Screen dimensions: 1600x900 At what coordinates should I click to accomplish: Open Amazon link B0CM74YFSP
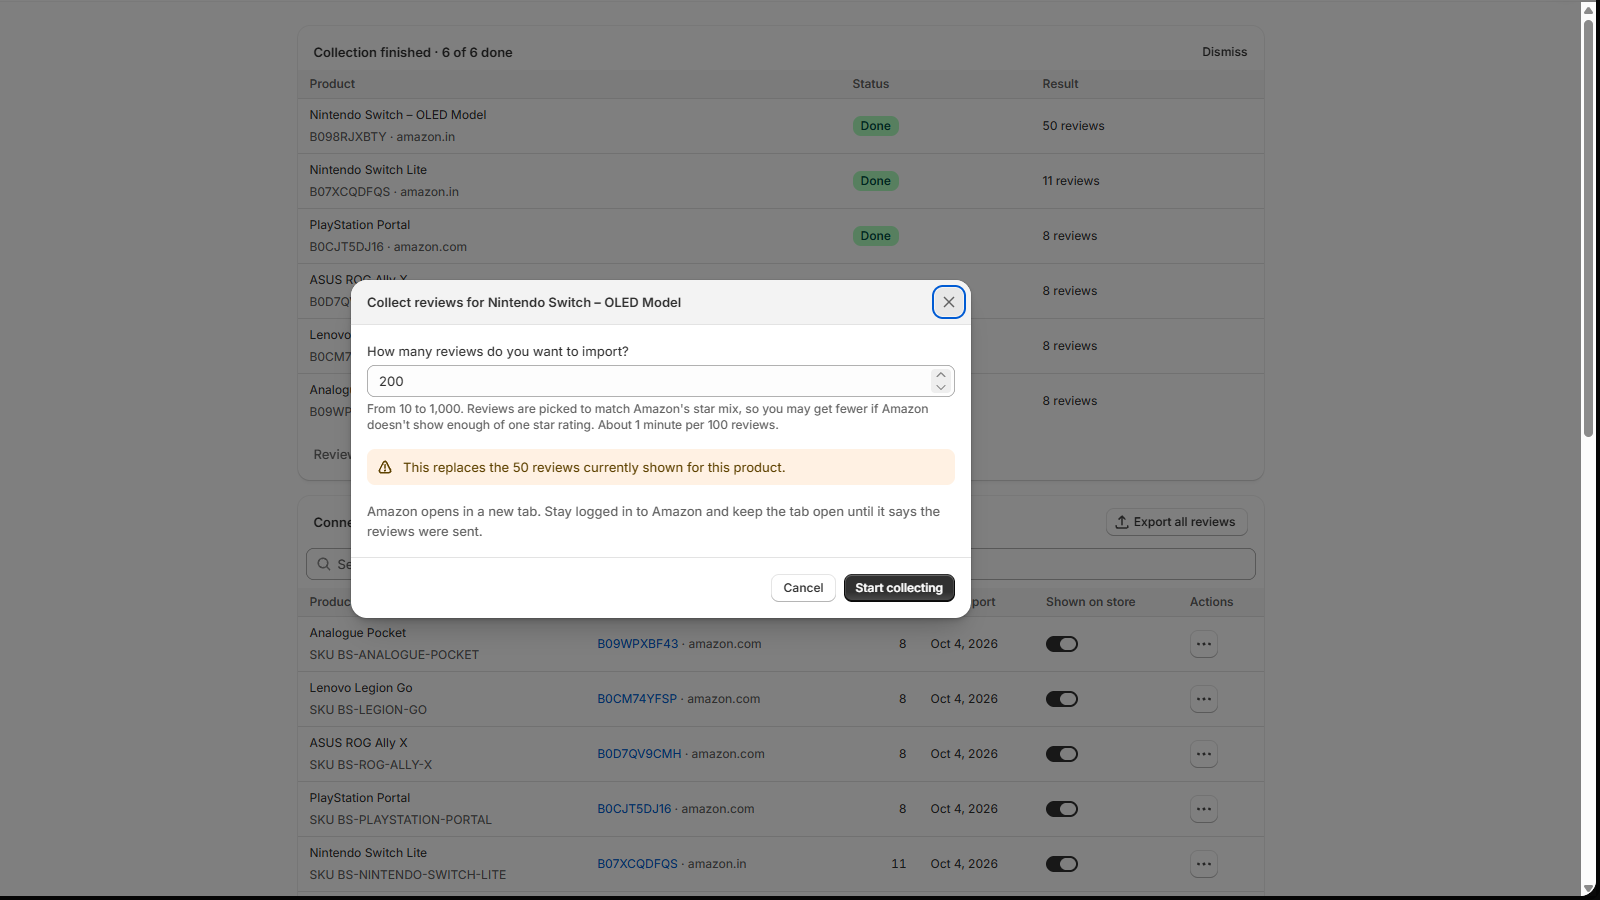(x=637, y=699)
